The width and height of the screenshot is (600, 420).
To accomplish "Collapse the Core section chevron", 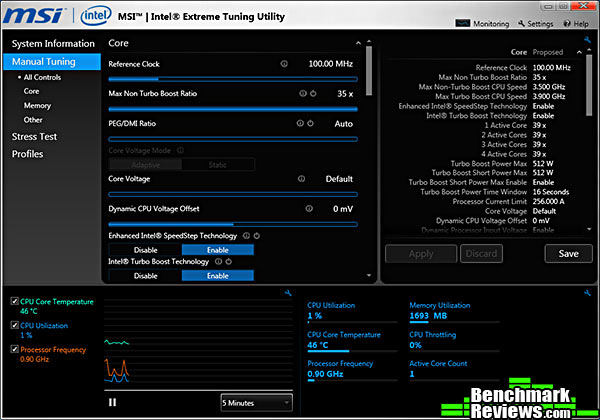I will 358,43.
